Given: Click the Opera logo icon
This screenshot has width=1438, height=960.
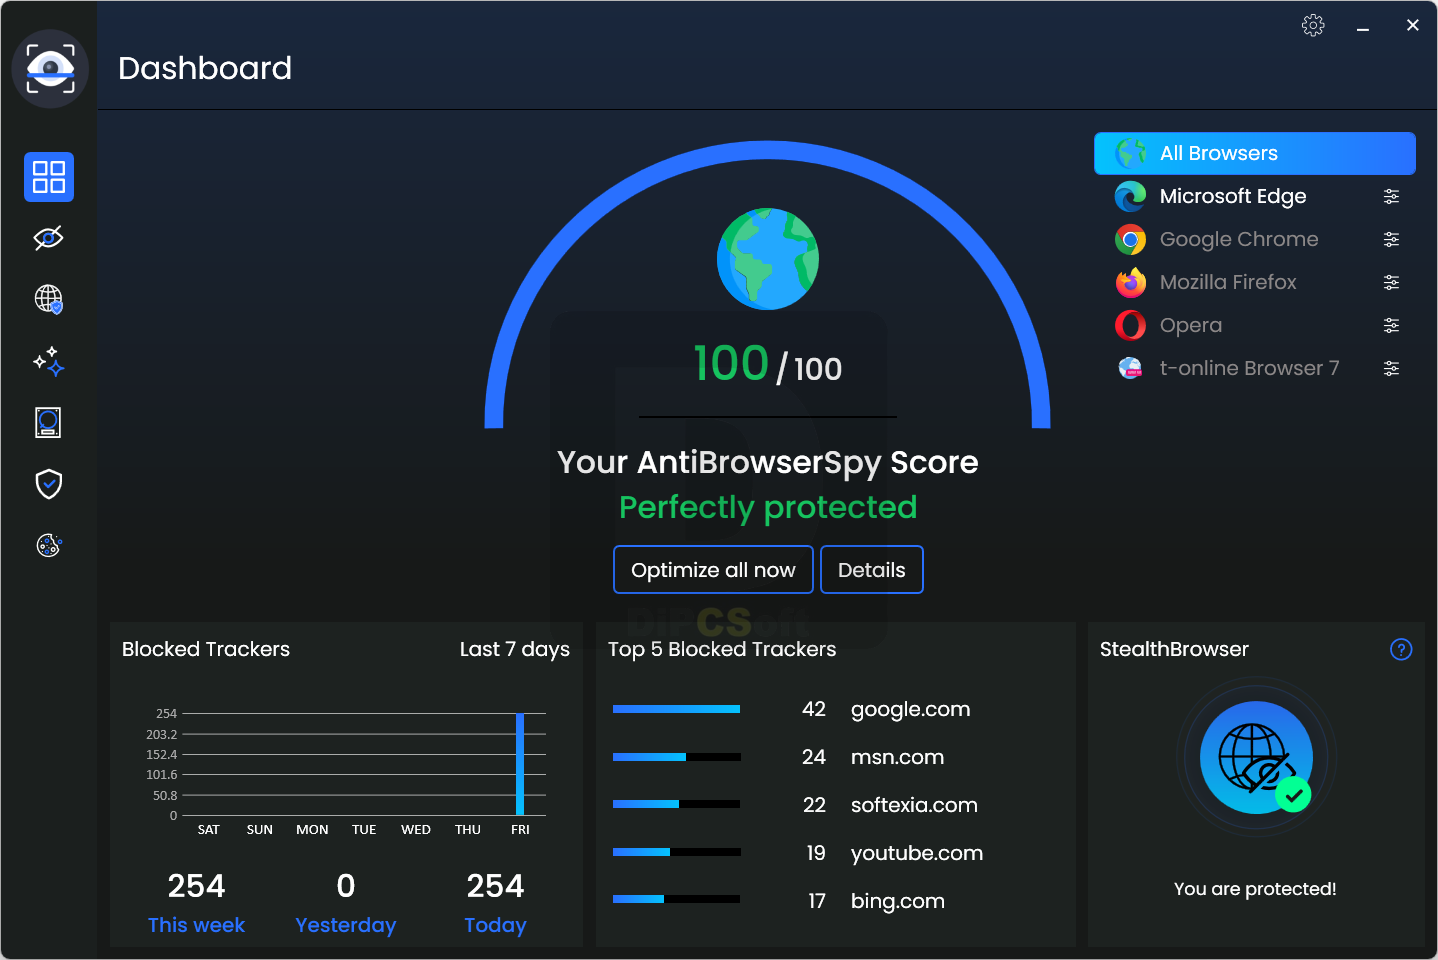Looking at the screenshot, I should (x=1130, y=325).
